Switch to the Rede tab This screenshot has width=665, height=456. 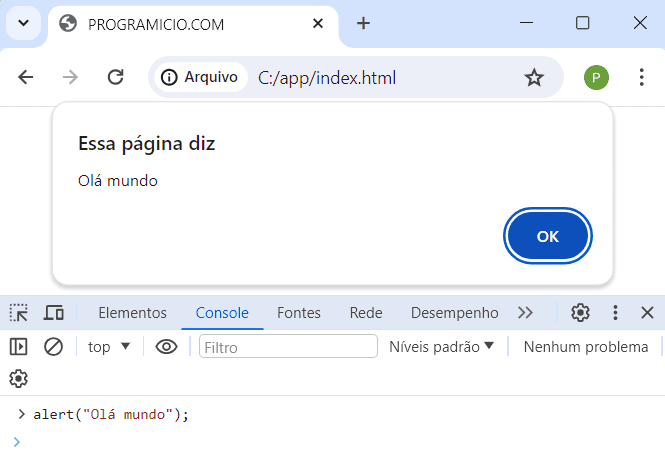point(366,313)
